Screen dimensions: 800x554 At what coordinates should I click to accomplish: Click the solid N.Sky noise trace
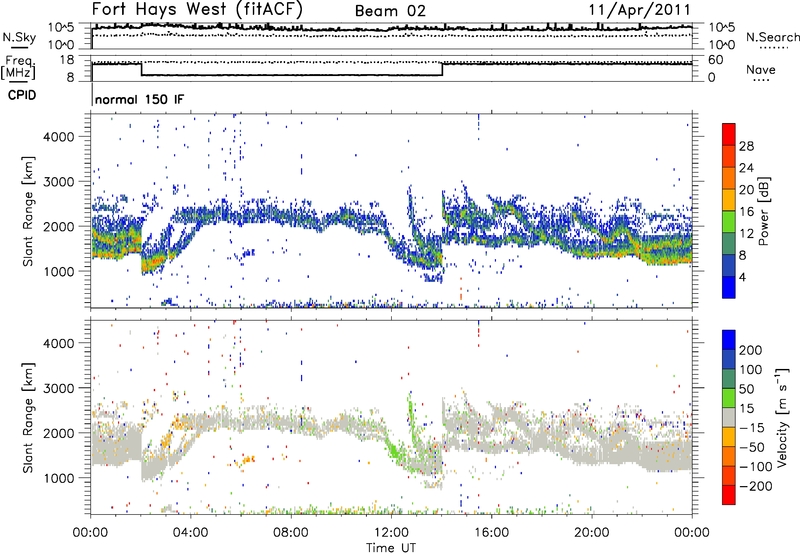(391, 29)
